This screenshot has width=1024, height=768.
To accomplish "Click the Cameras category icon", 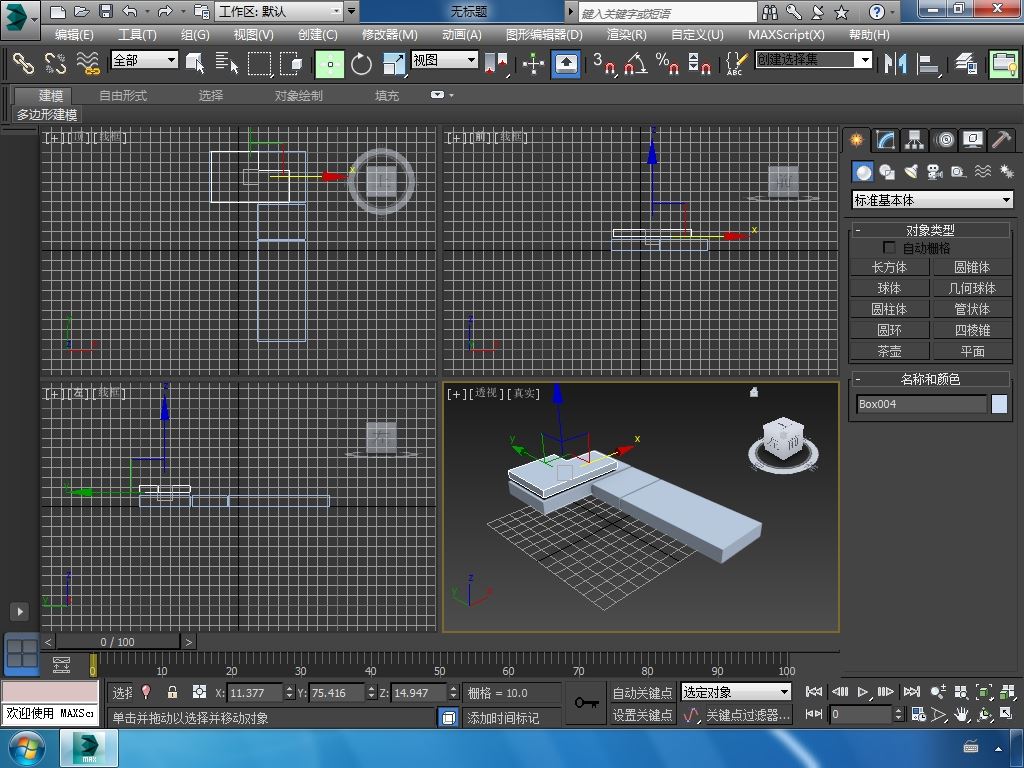I will 934,172.
